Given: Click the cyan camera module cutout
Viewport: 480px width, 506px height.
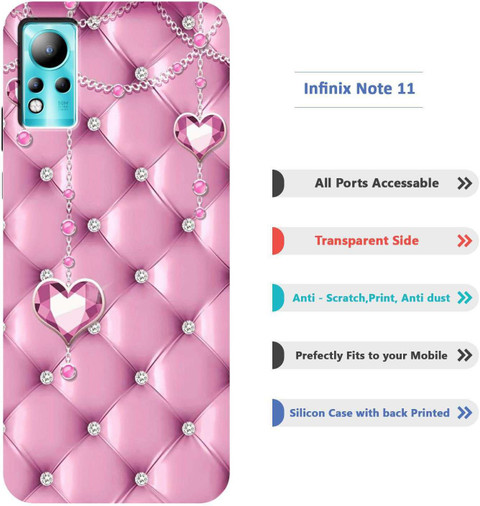Looking at the screenshot, I should click(49, 73).
